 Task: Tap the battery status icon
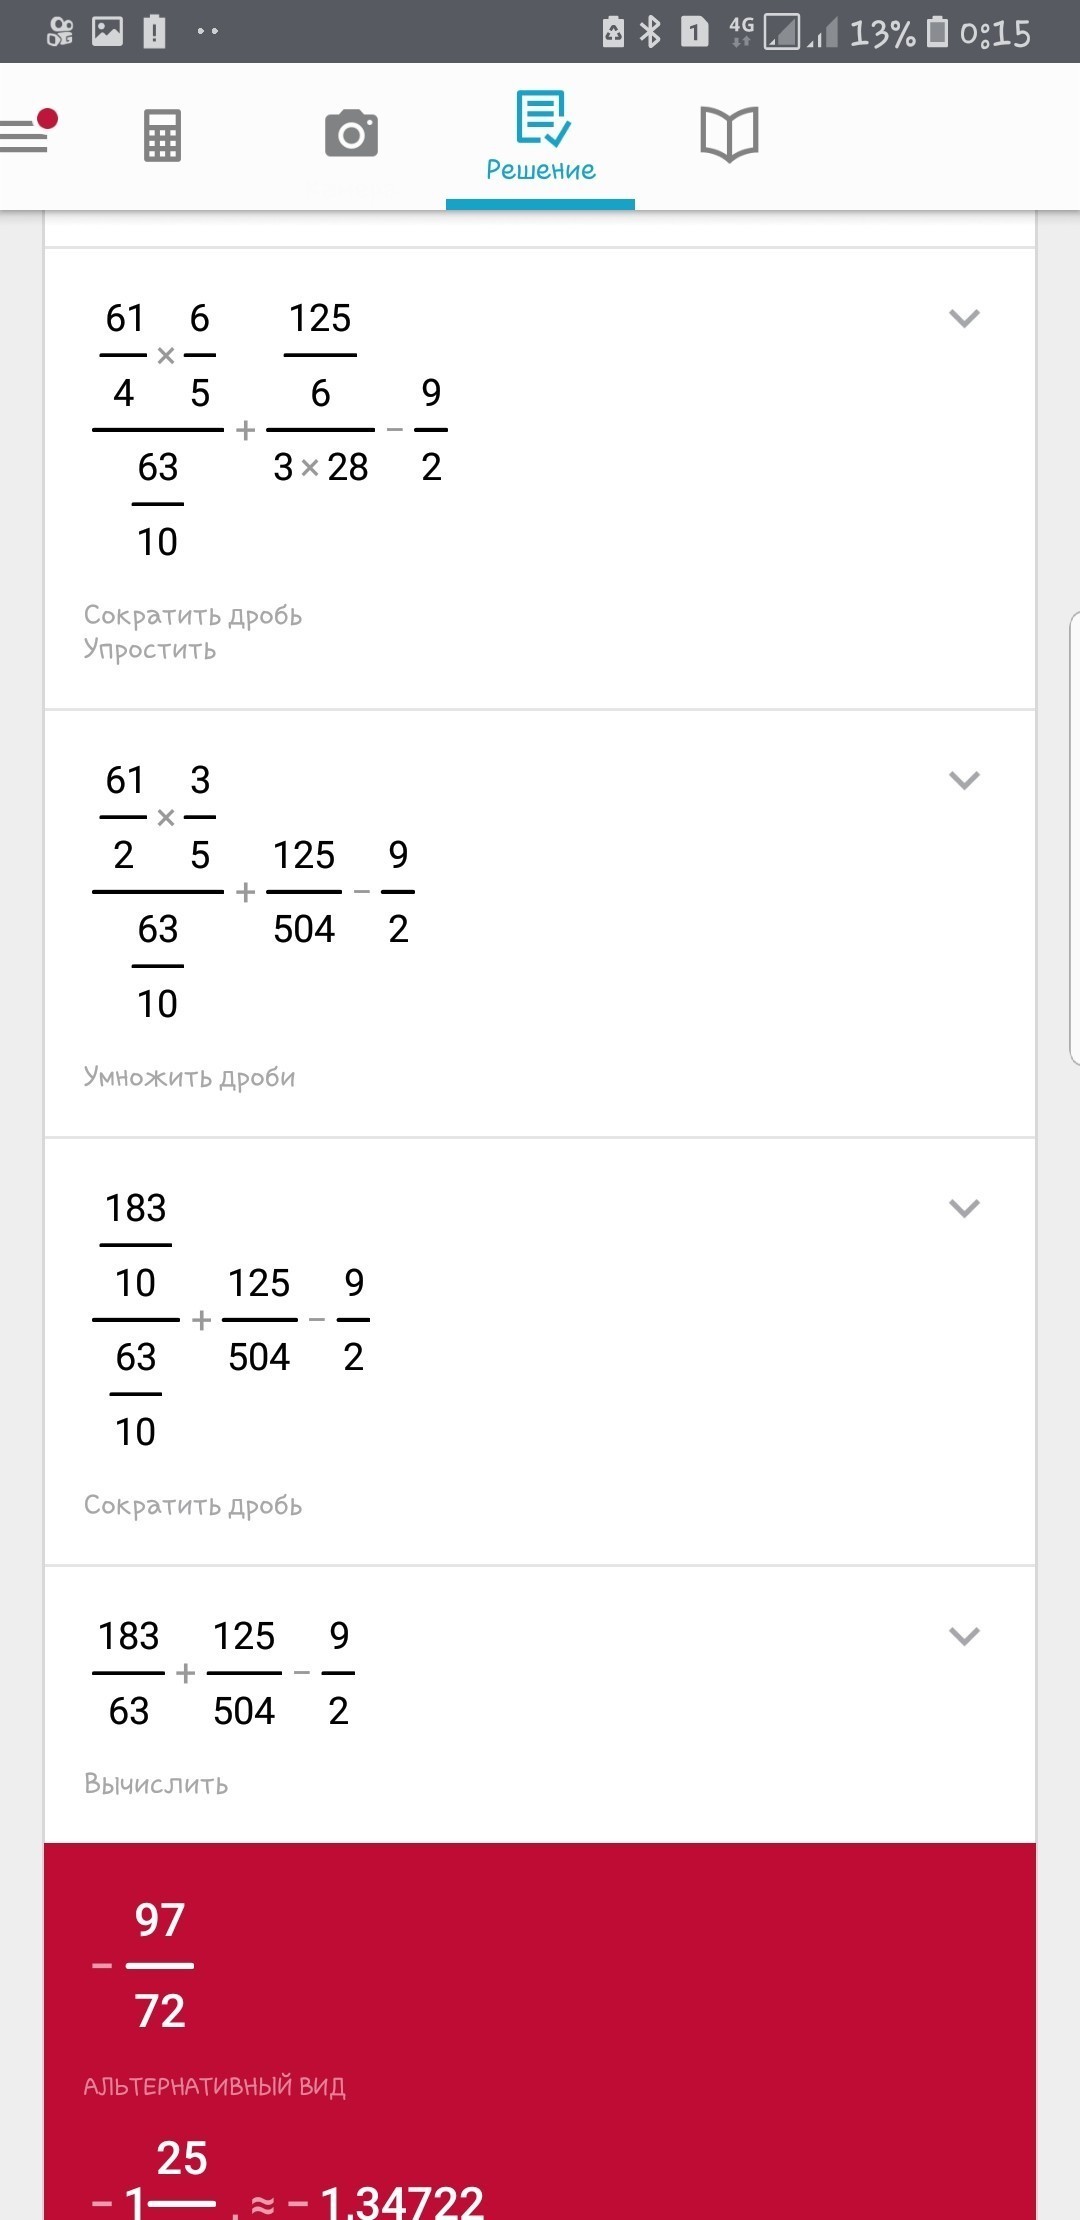(x=937, y=32)
